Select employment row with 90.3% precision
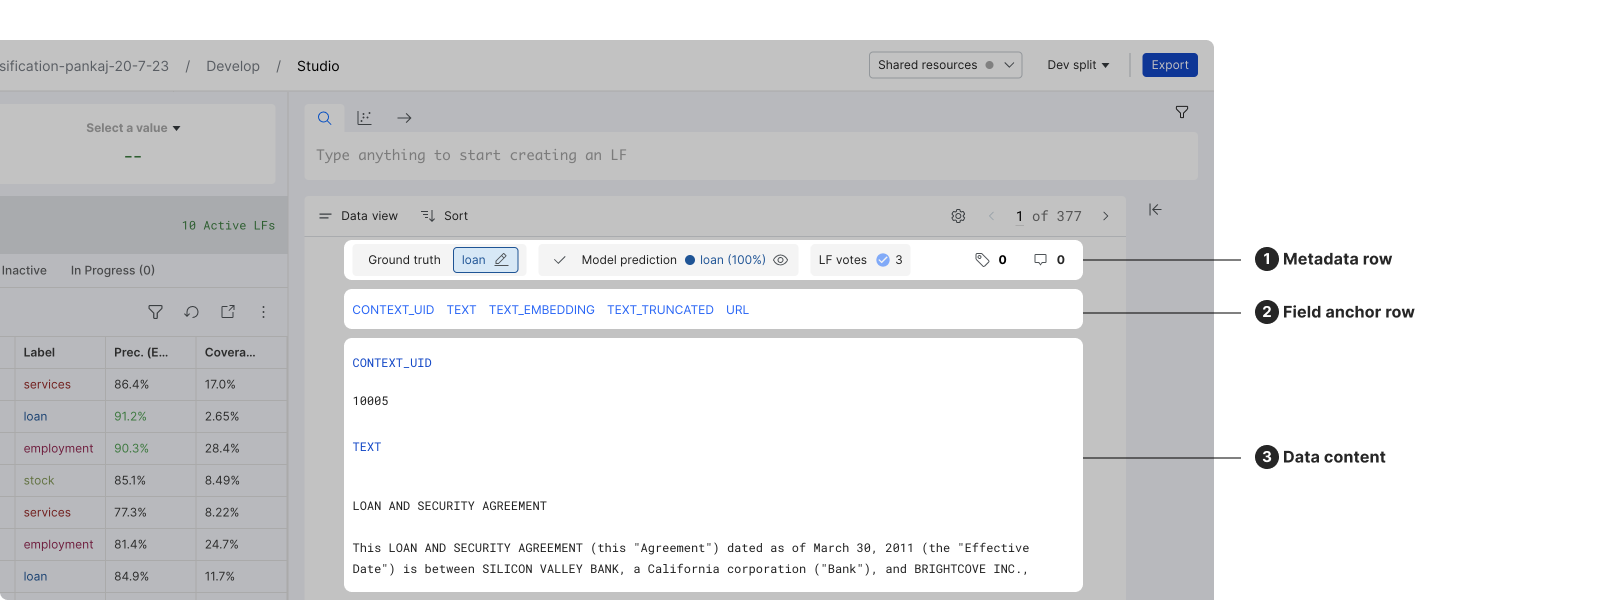This screenshot has width=1600, height=600. (143, 448)
